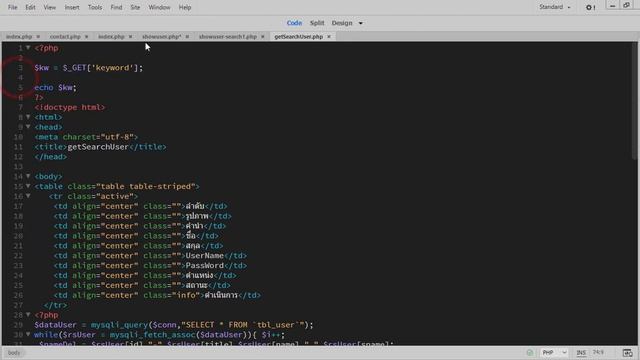Open the Standard workspace dropdown
The width and height of the screenshot is (640, 360).
pyautogui.click(x=555, y=7)
